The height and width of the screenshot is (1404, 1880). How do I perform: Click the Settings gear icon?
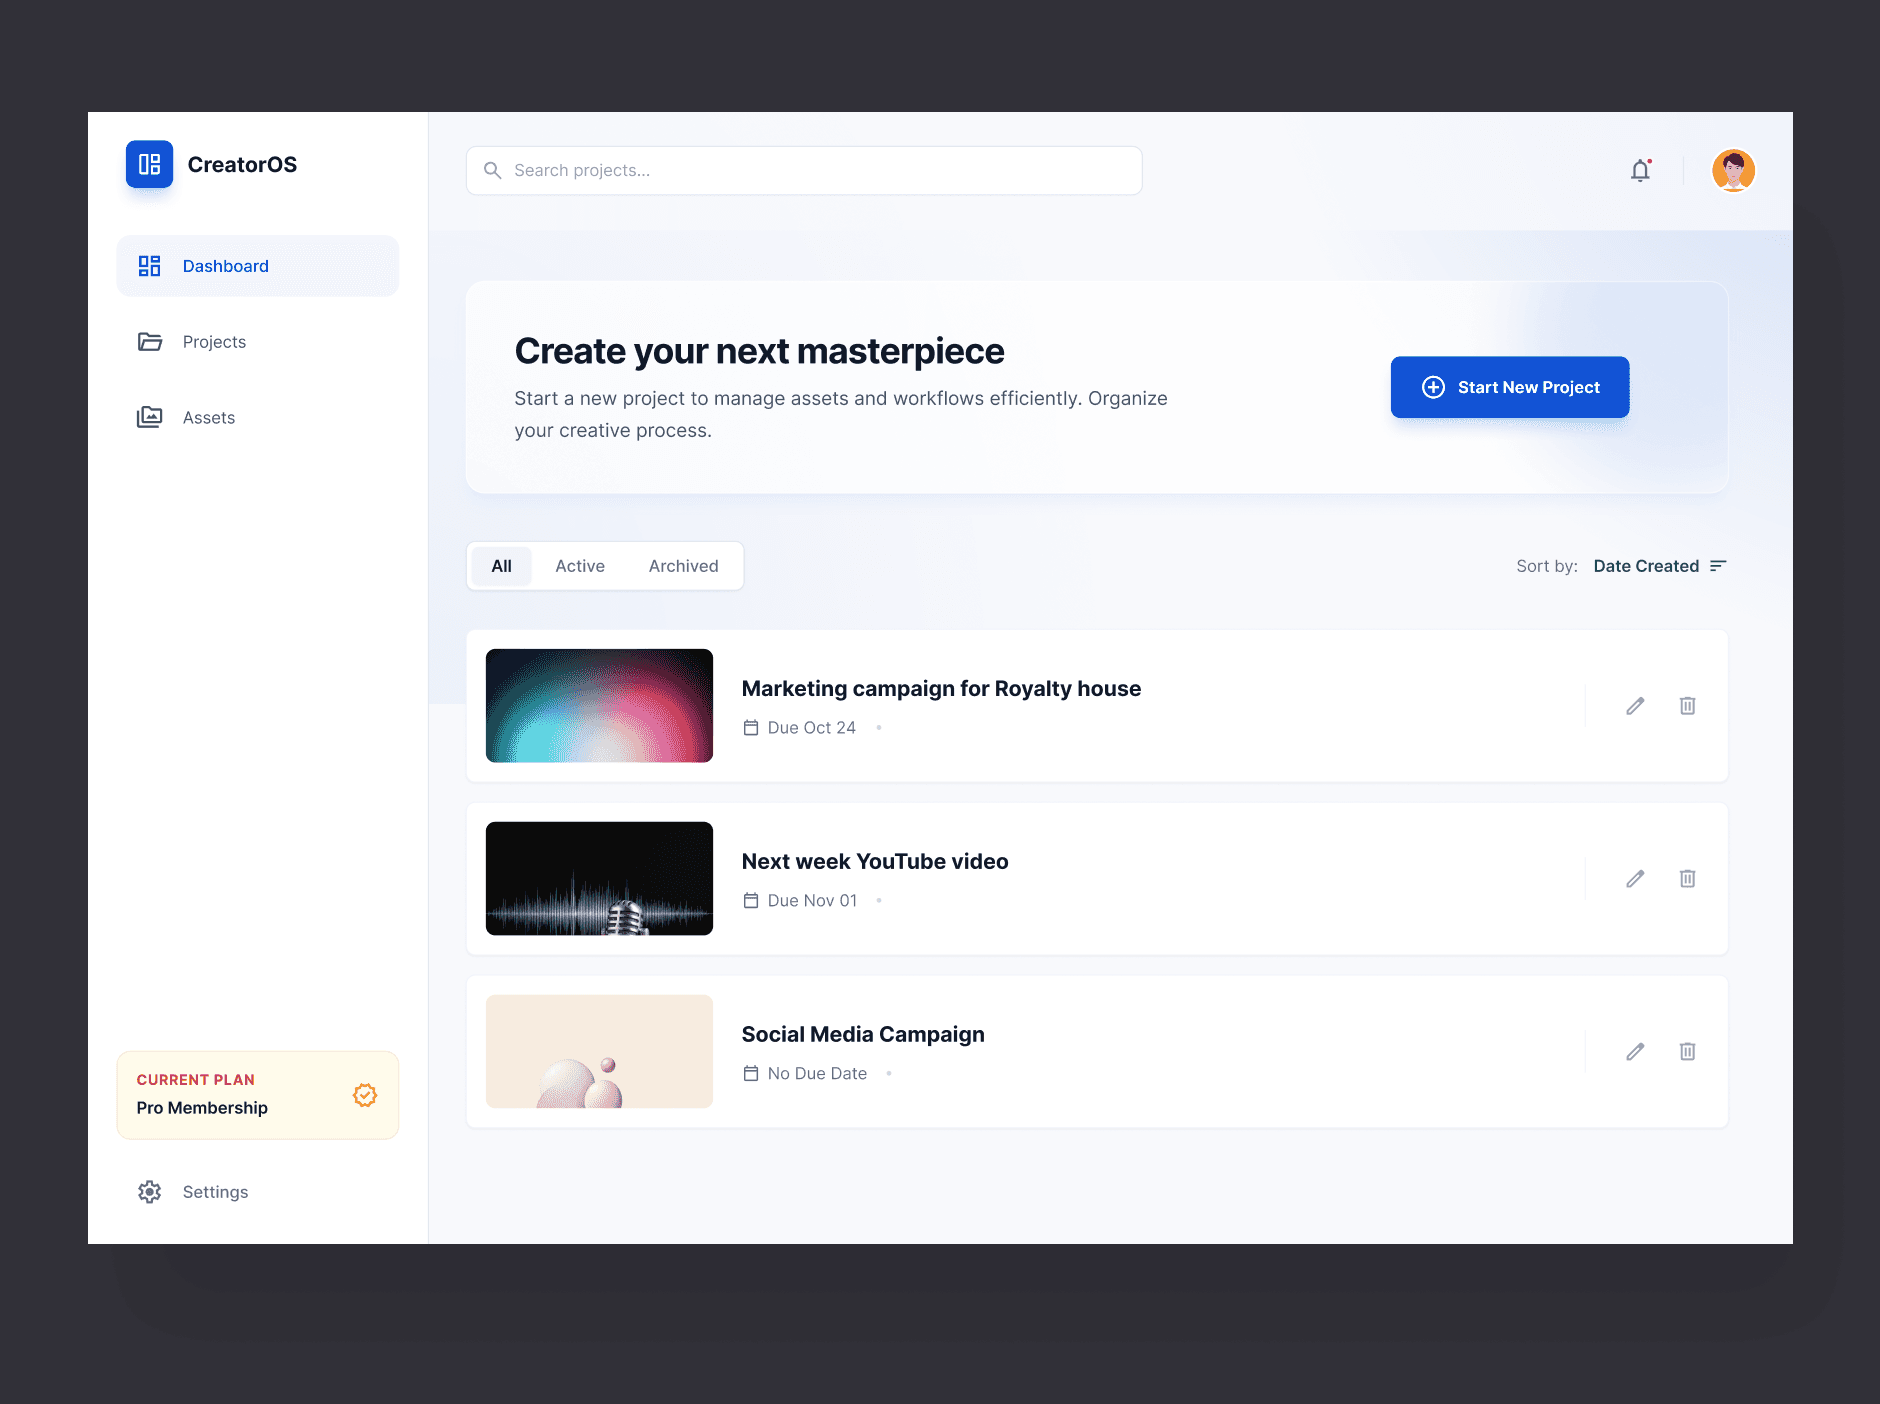click(149, 1192)
